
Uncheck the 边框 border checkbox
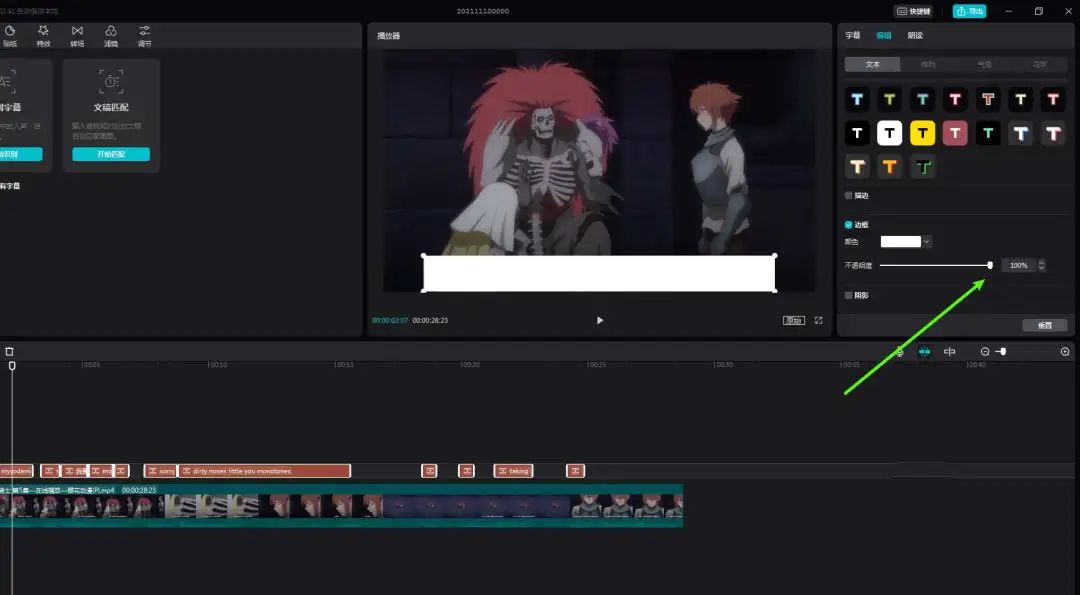[x=849, y=225]
